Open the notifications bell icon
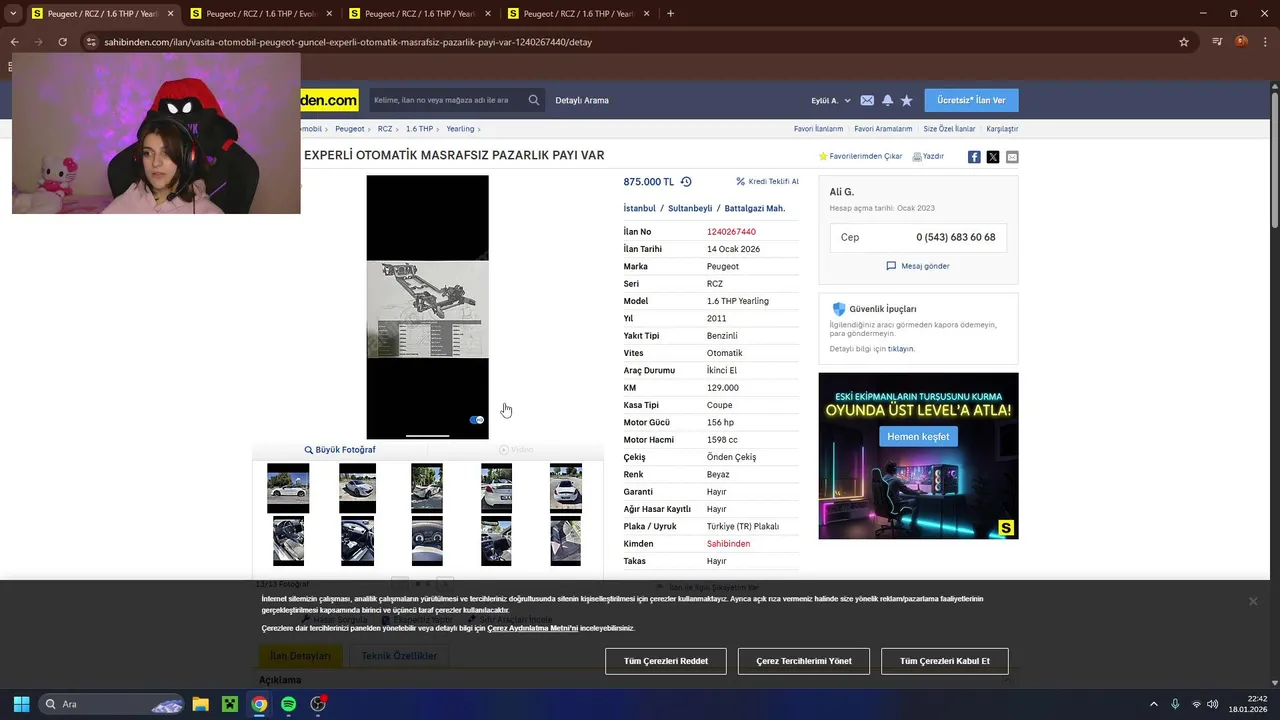 click(x=887, y=100)
